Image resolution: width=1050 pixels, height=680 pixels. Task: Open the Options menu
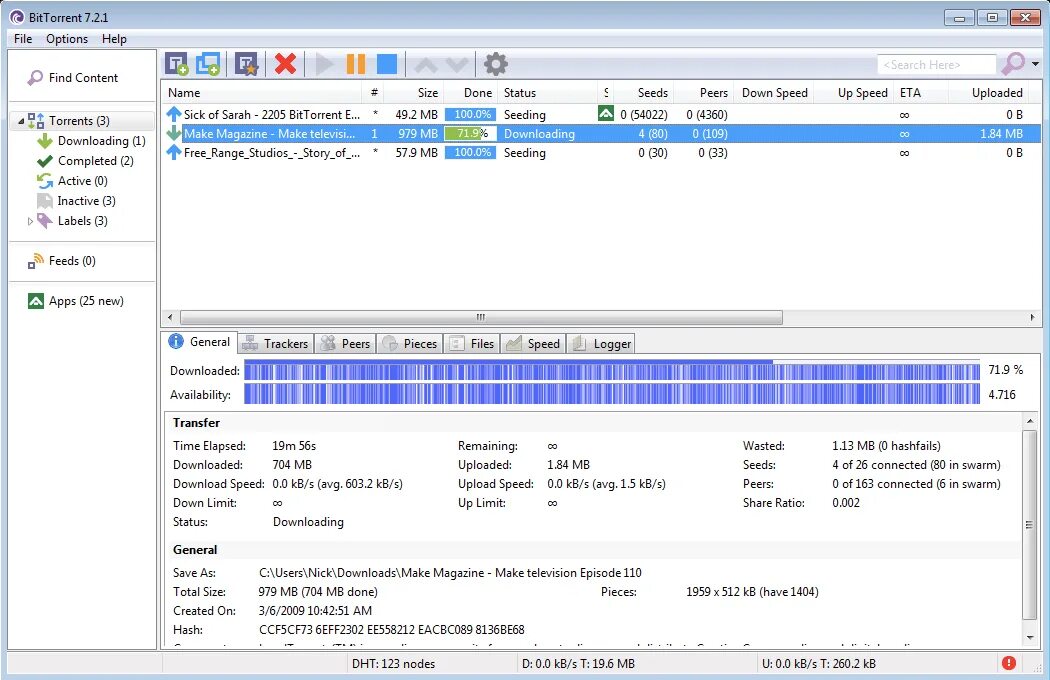(66, 38)
